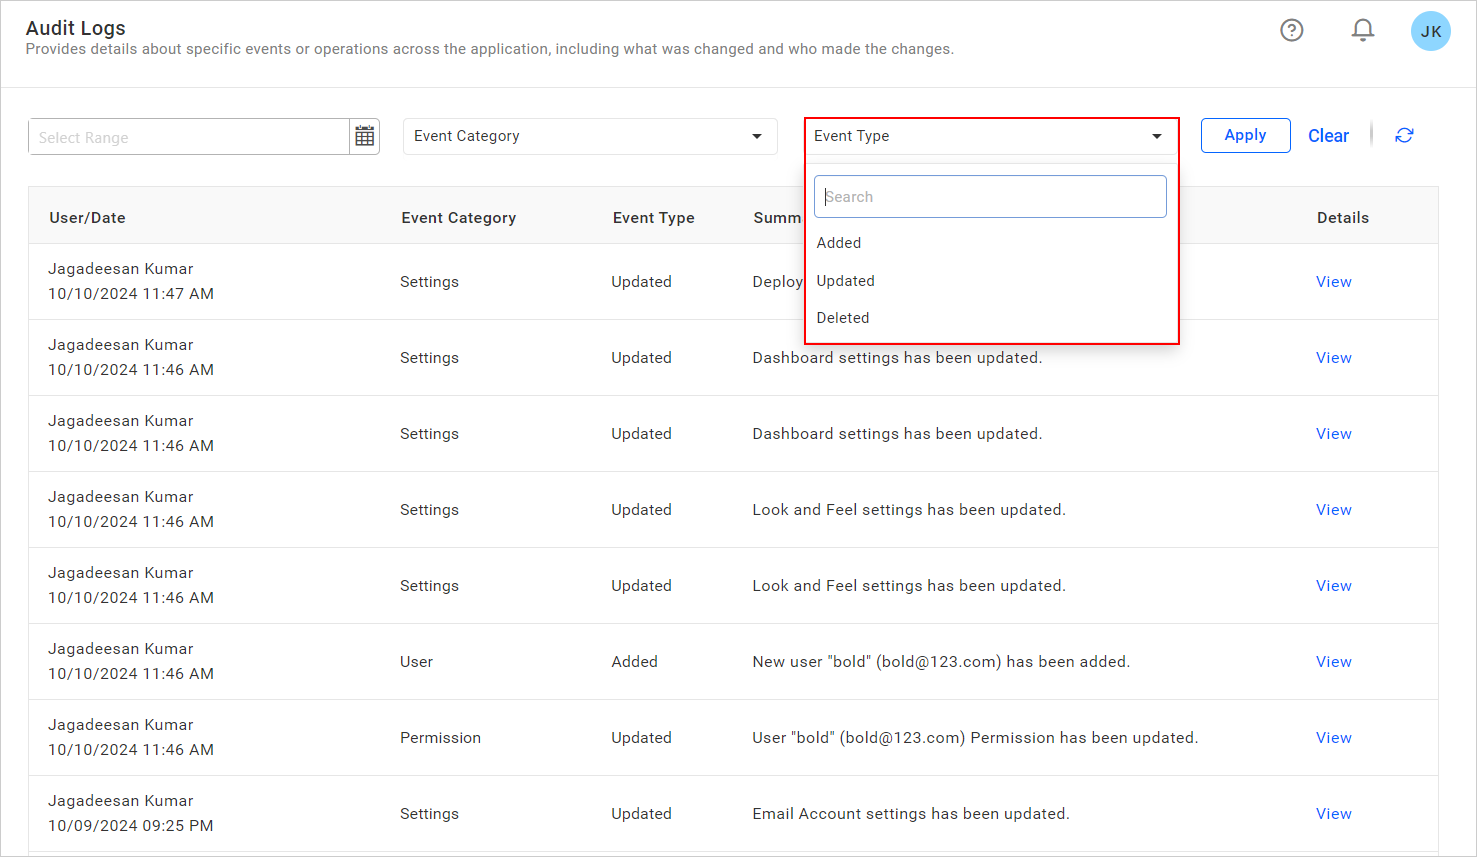This screenshot has width=1477, height=857.
Task: Select the Updated option in Event Type list
Action: tap(845, 280)
